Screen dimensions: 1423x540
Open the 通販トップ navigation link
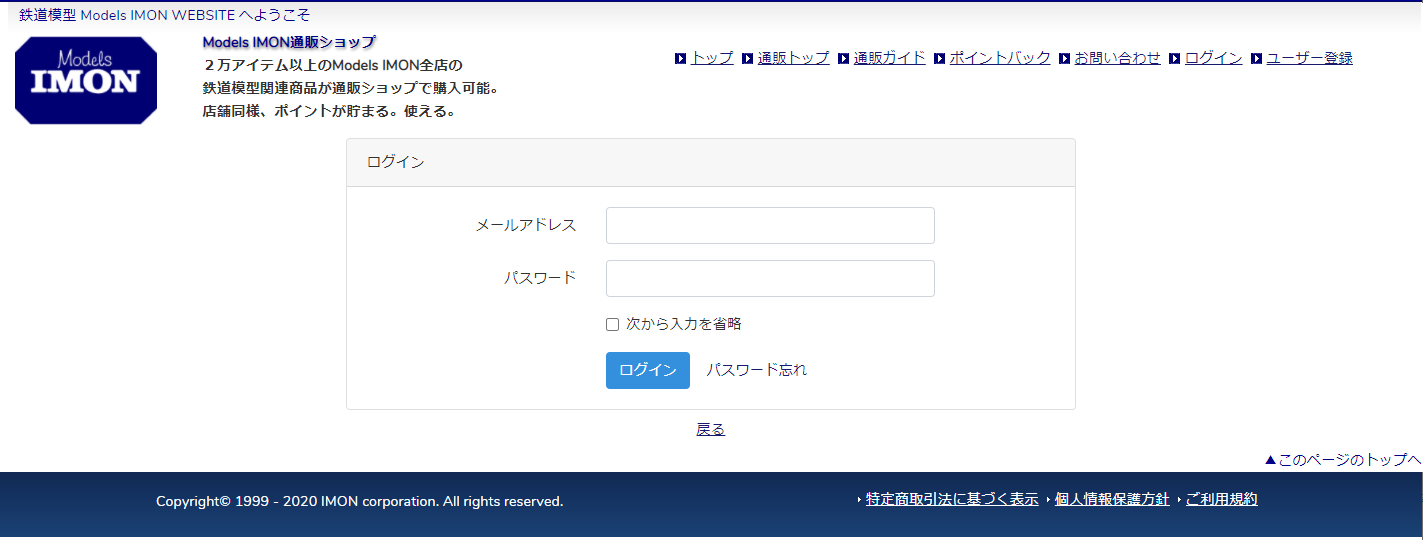point(794,58)
